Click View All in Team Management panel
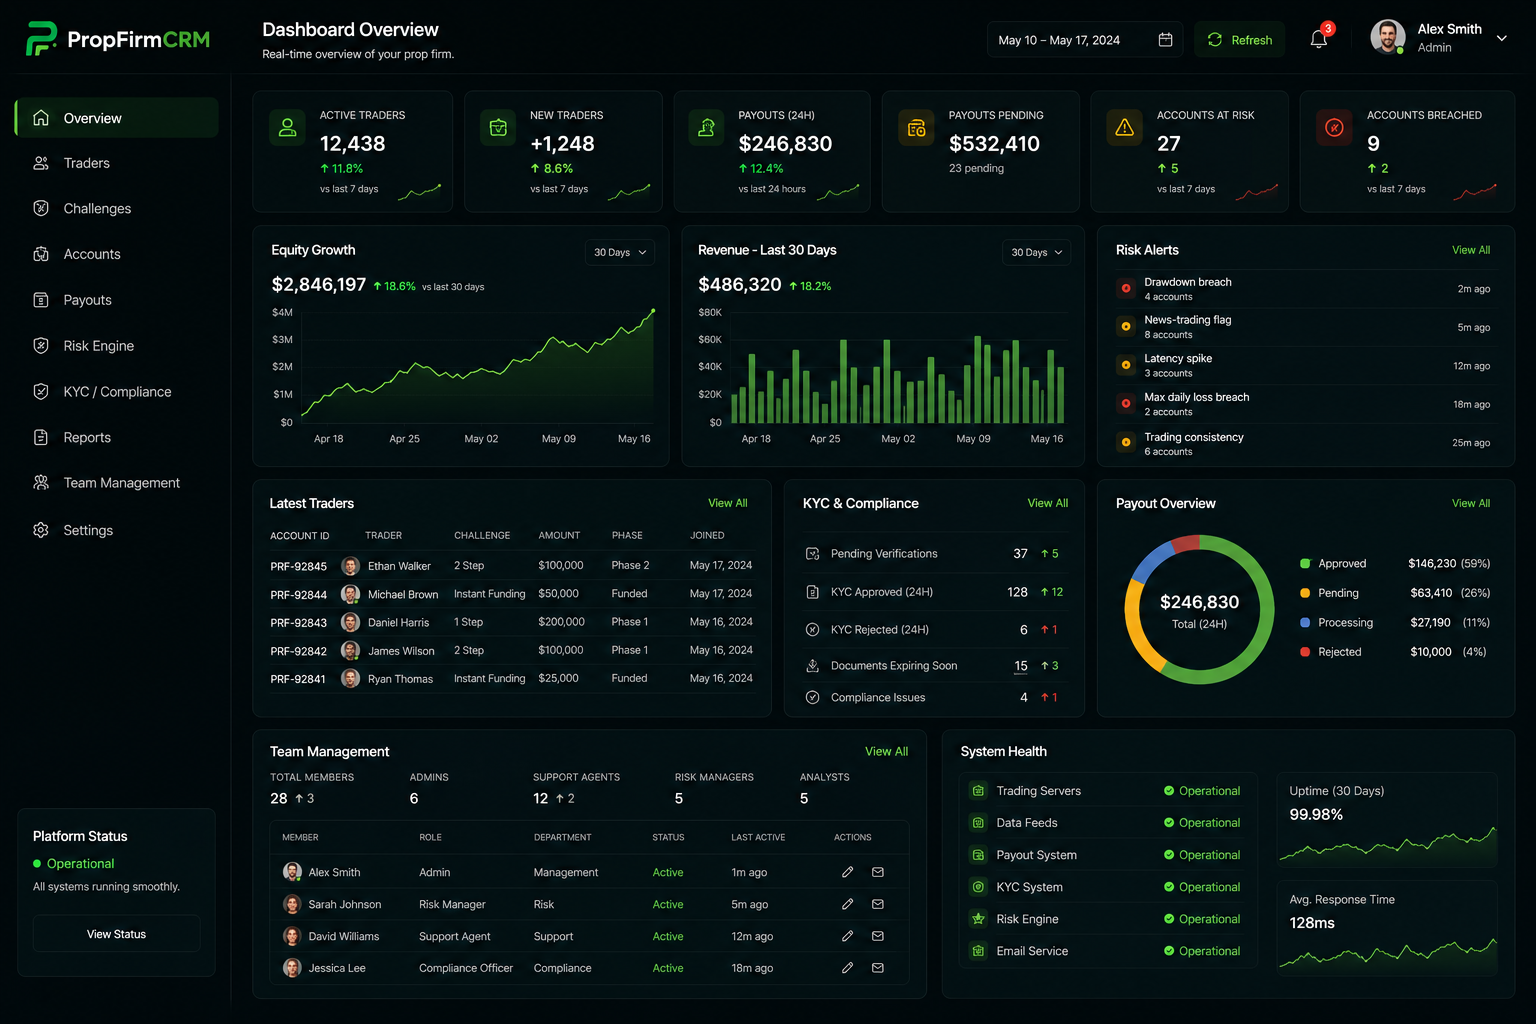Screen dimensions: 1536x1024 point(886,751)
